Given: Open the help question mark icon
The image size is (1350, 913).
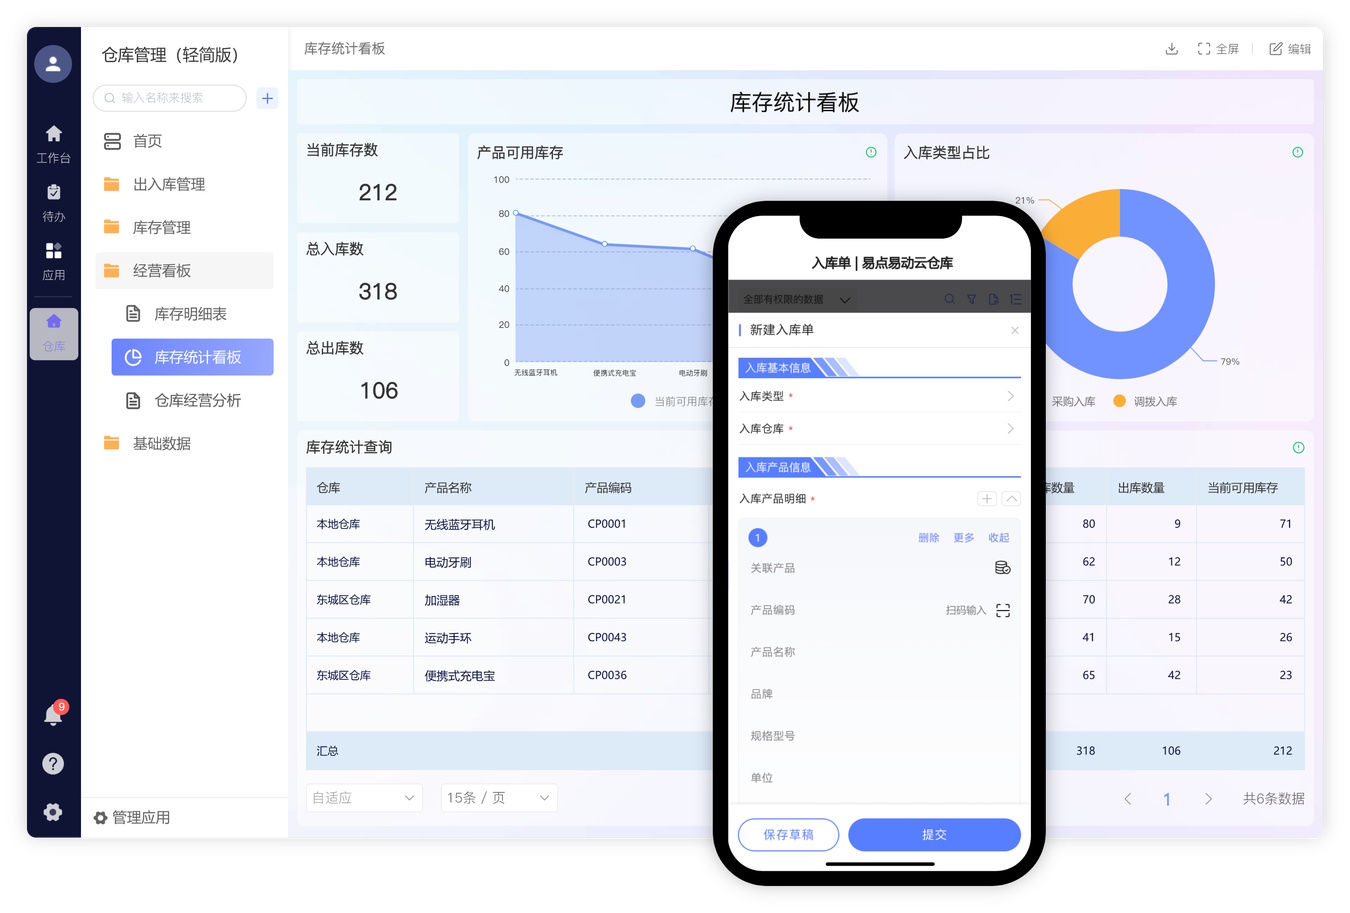Looking at the screenshot, I should [x=53, y=764].
